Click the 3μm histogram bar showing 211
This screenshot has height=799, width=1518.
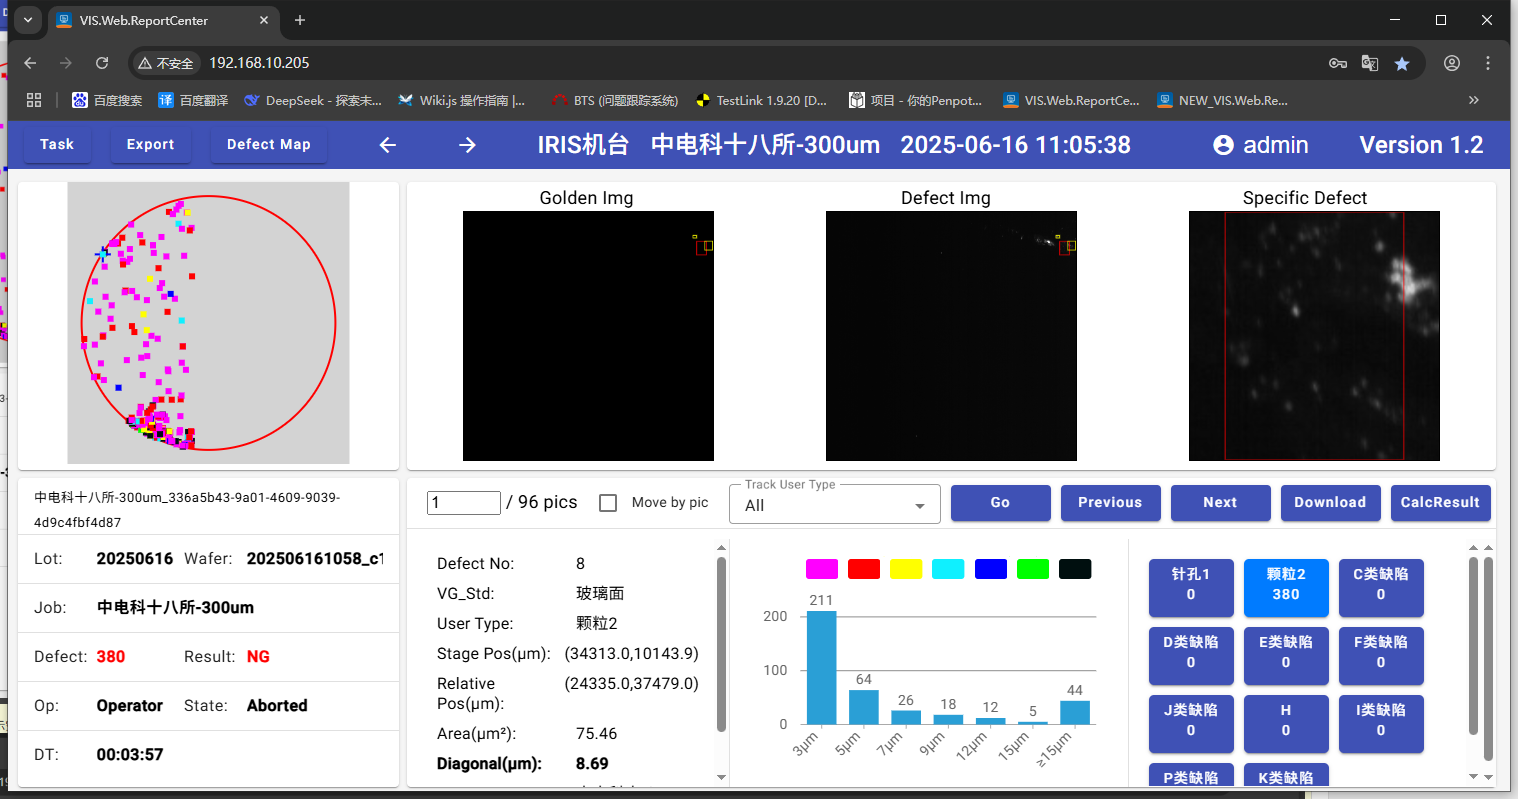point(822,667)
